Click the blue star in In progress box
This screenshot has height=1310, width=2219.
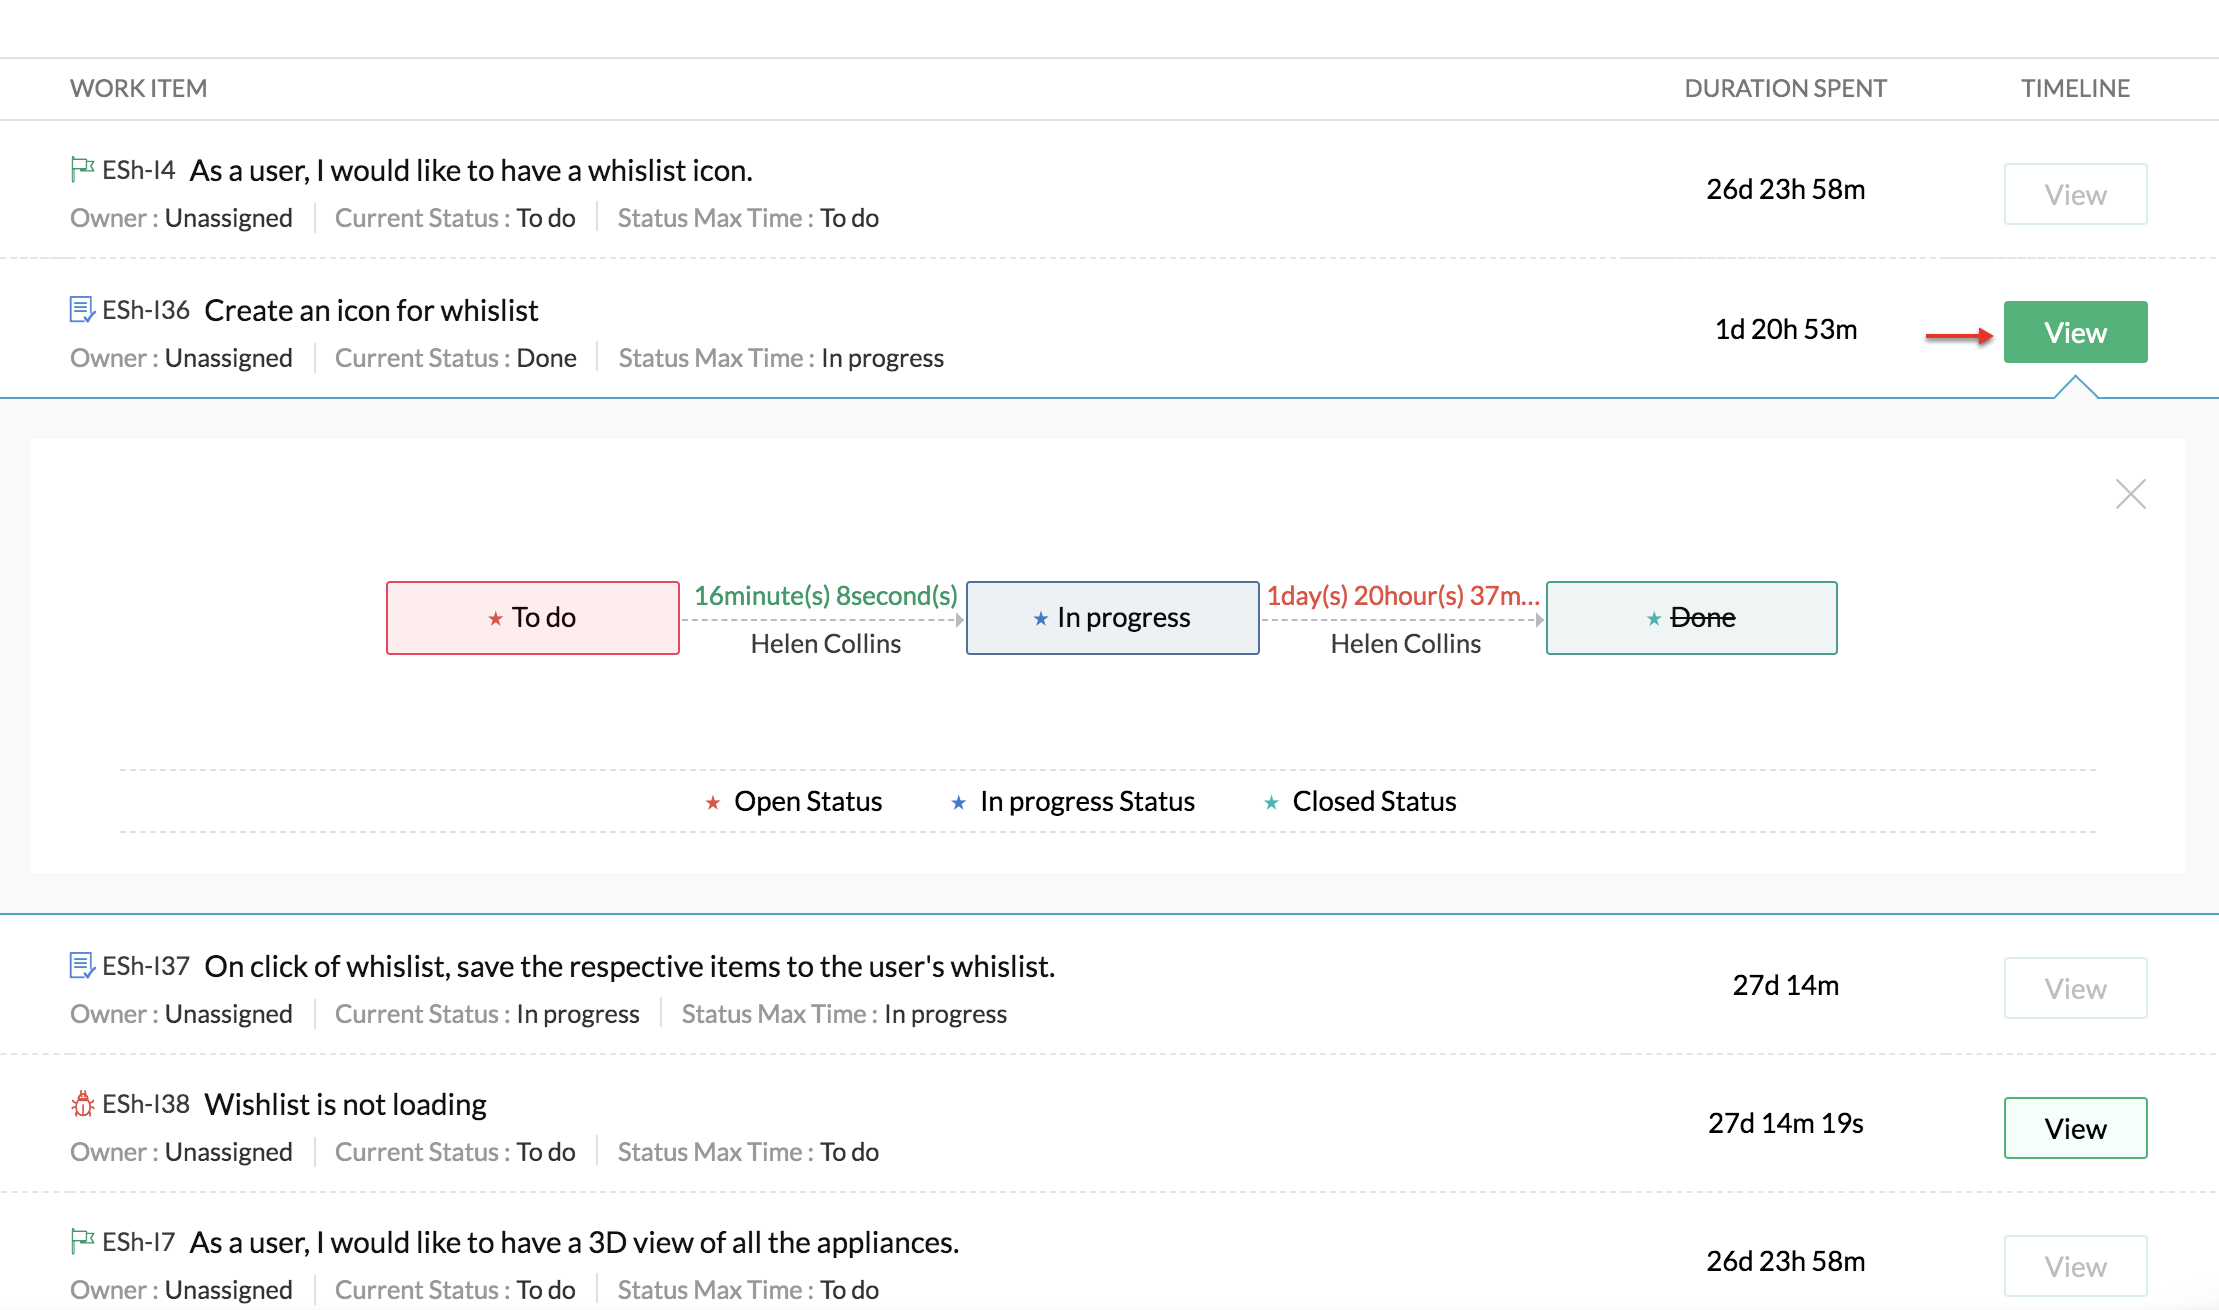tap(1040, 619)
